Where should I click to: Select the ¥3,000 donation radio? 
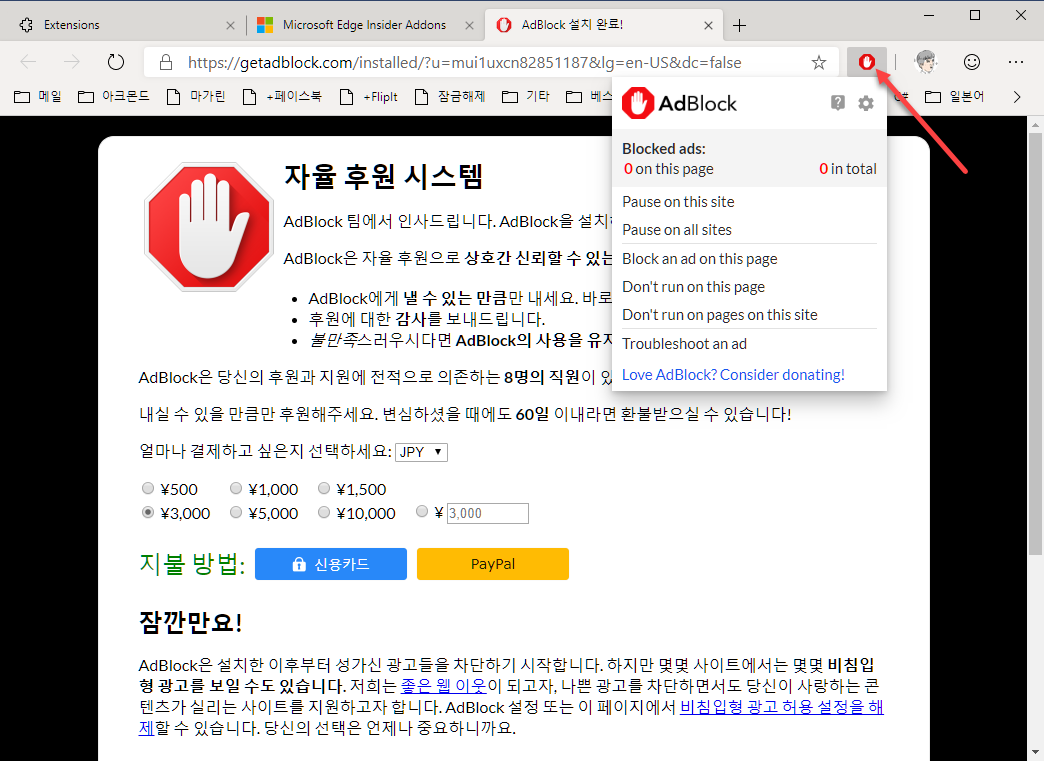(x=148, y=513)
